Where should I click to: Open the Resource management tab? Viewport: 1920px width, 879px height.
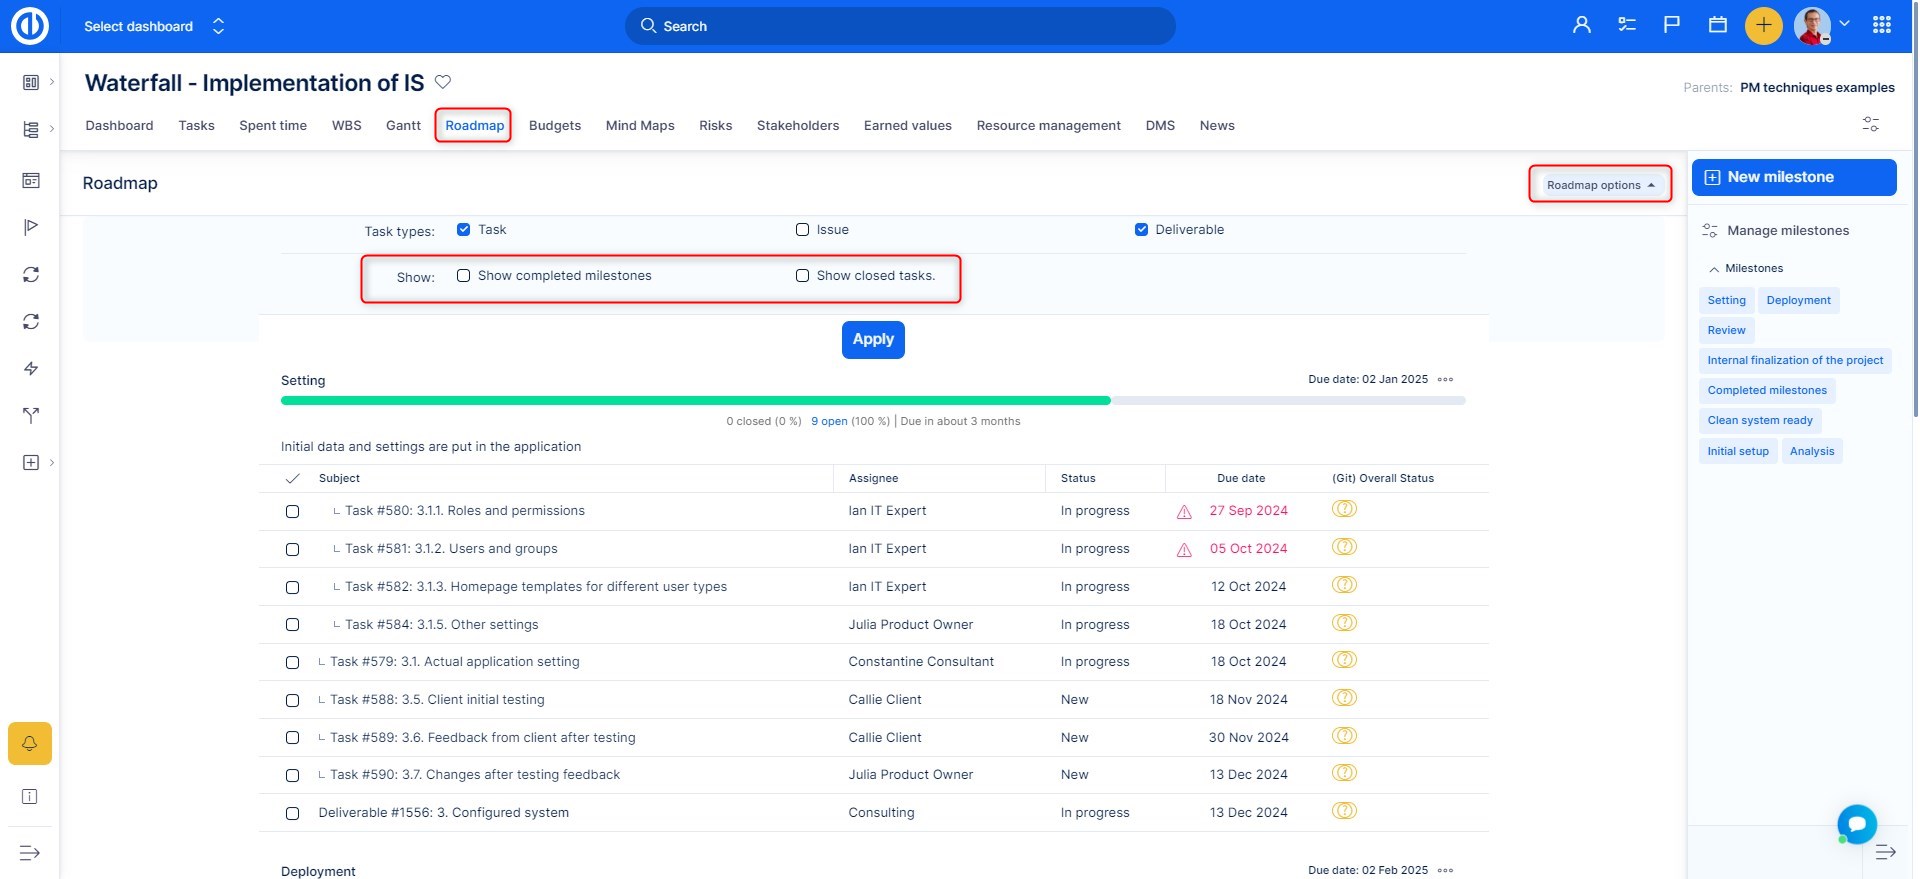(1048, 126)
